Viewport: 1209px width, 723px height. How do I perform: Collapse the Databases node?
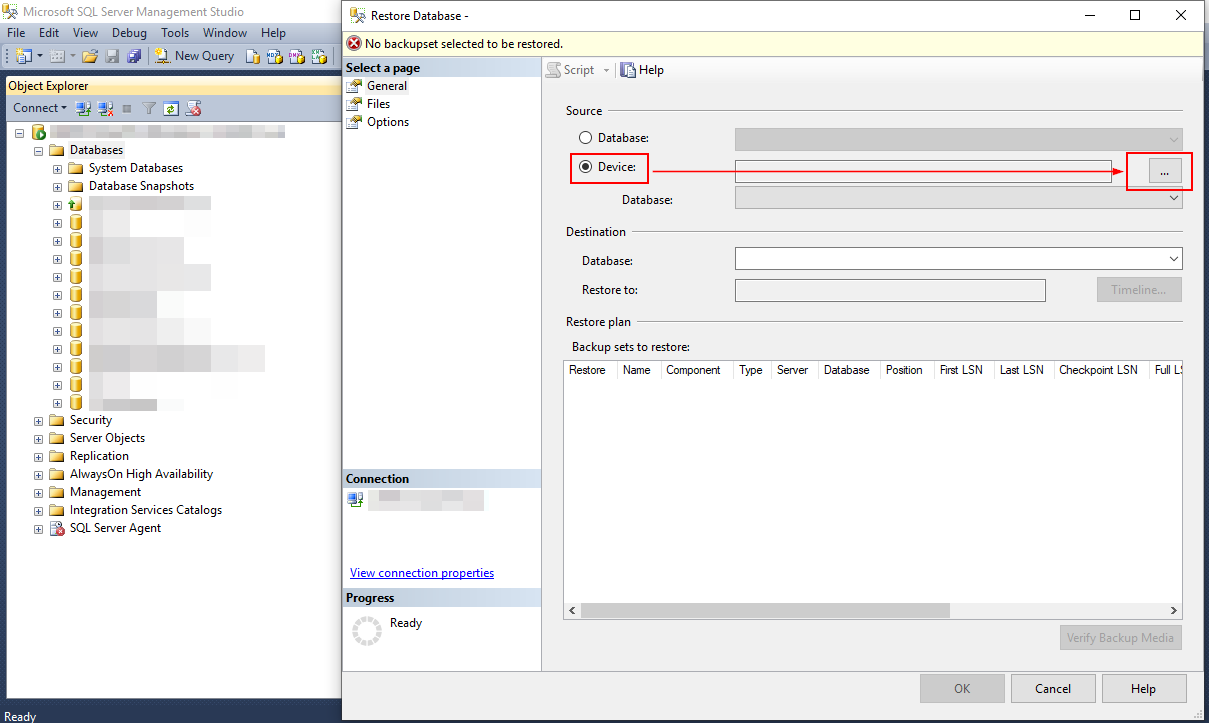[x=40, y=150]
